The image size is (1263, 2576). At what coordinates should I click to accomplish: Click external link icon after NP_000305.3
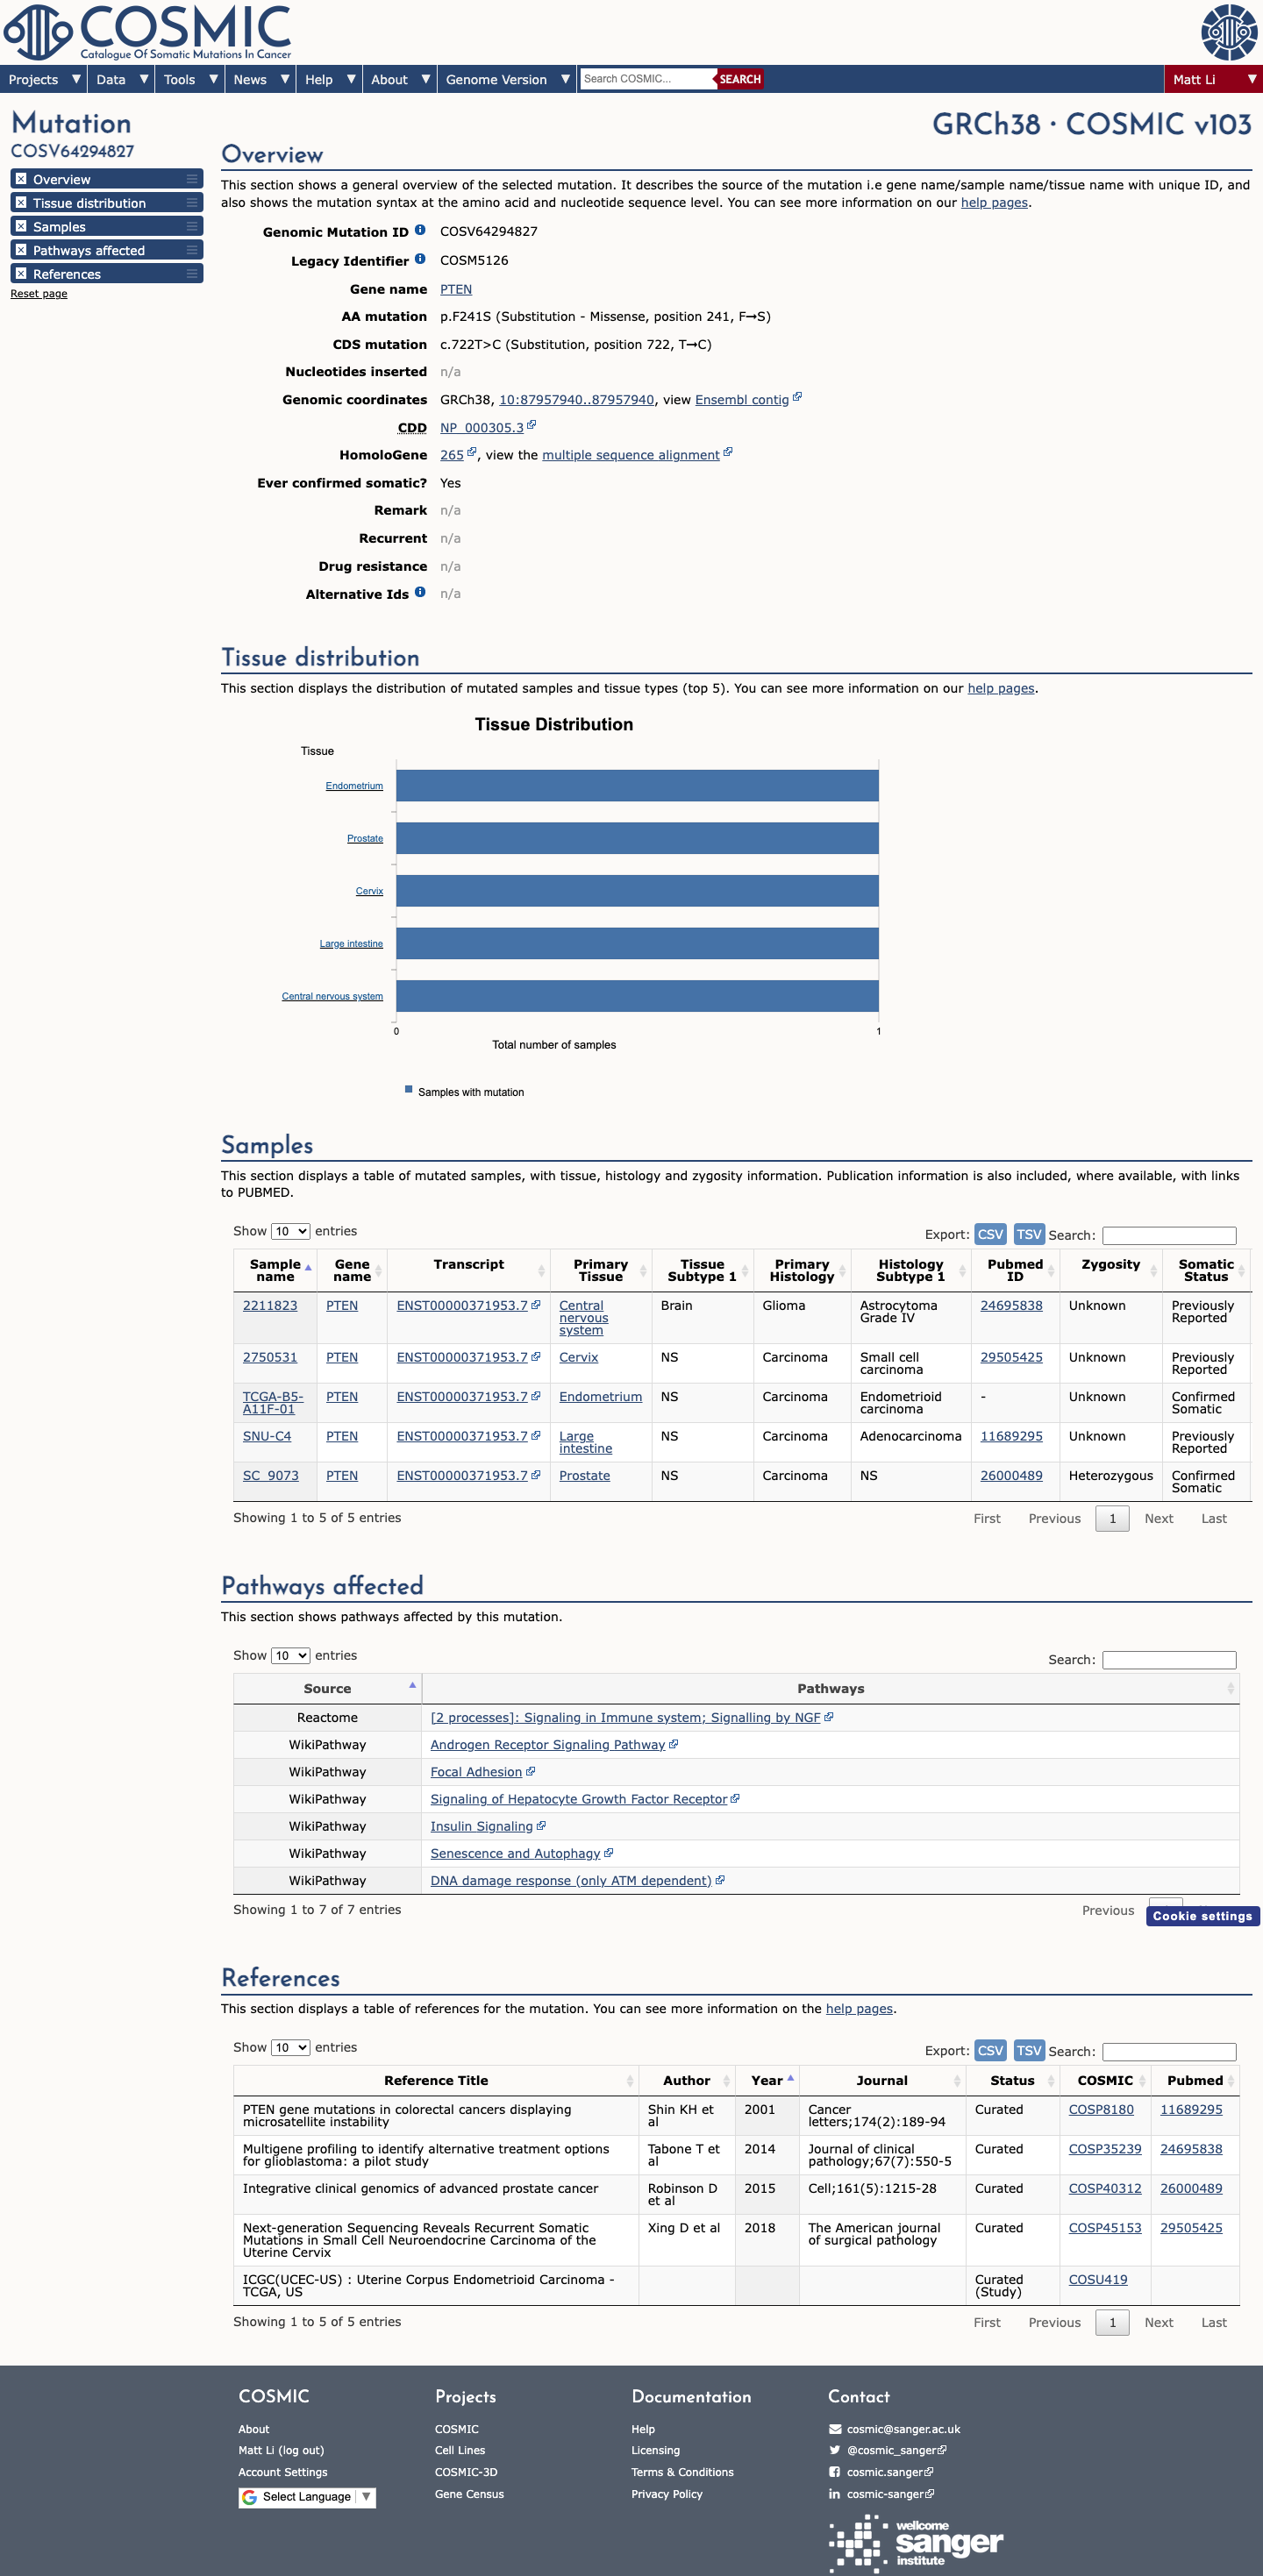pyautogui.click(x=532, y=425)
